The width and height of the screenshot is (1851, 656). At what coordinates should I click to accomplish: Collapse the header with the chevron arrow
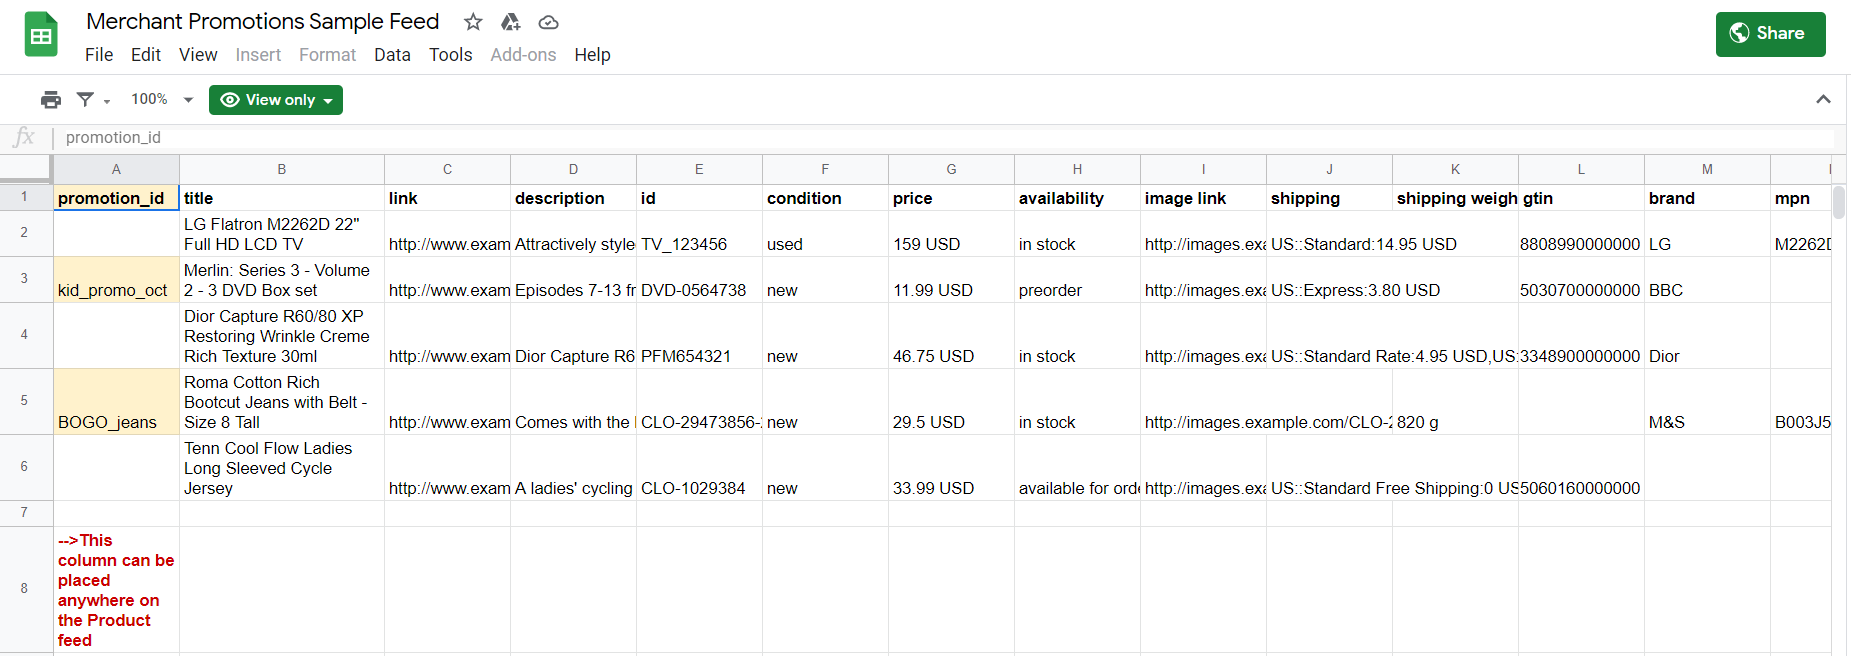coord(1823,99)
